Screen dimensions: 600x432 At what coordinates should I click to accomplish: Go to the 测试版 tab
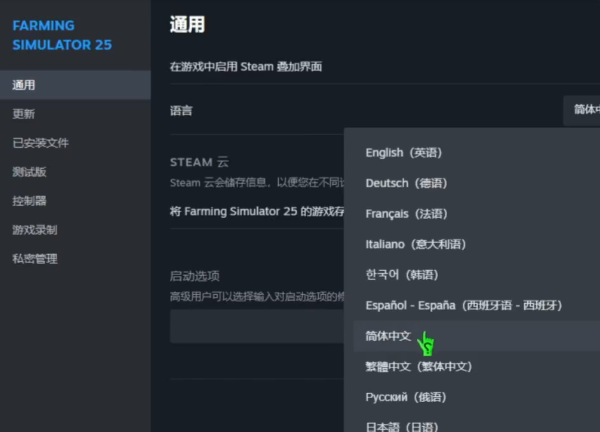click(x=30, y=172)
